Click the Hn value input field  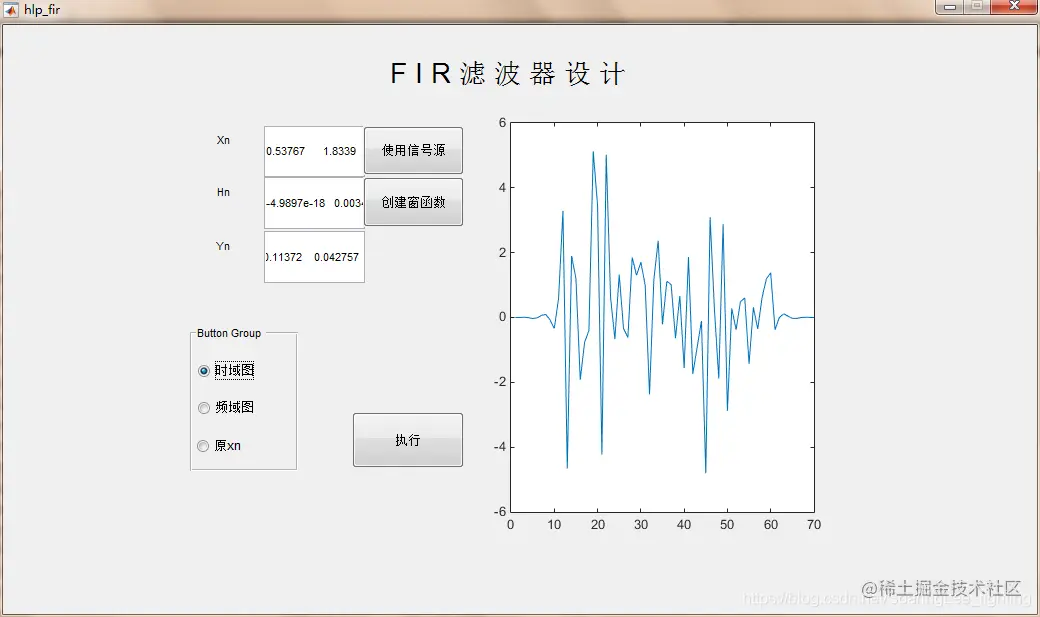click(x=314, y=203)
